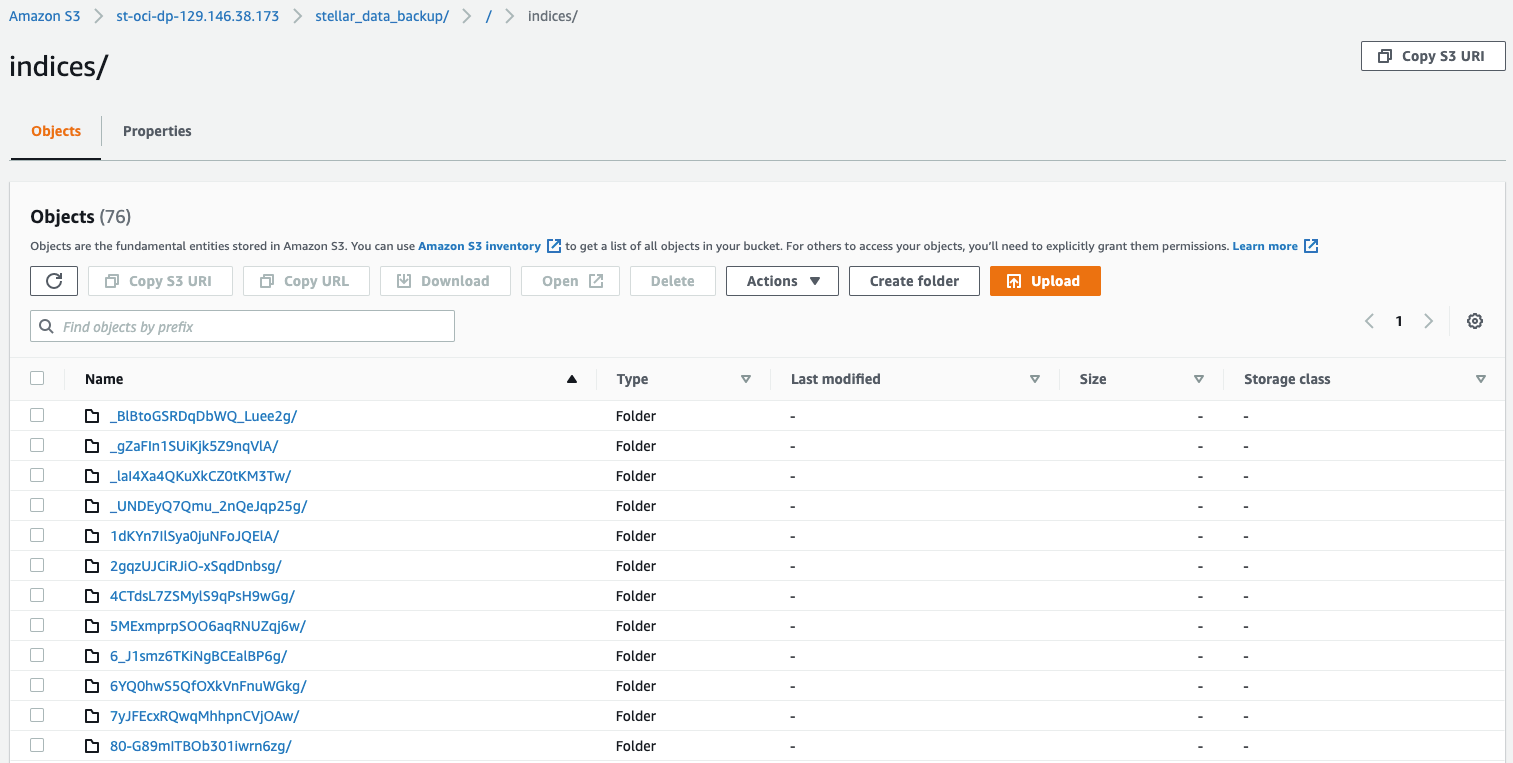Click folder icon for 1dKYn7IlSya0juNFoJQElA
The width and height of the screenshot is (1513, 763).
92,536
